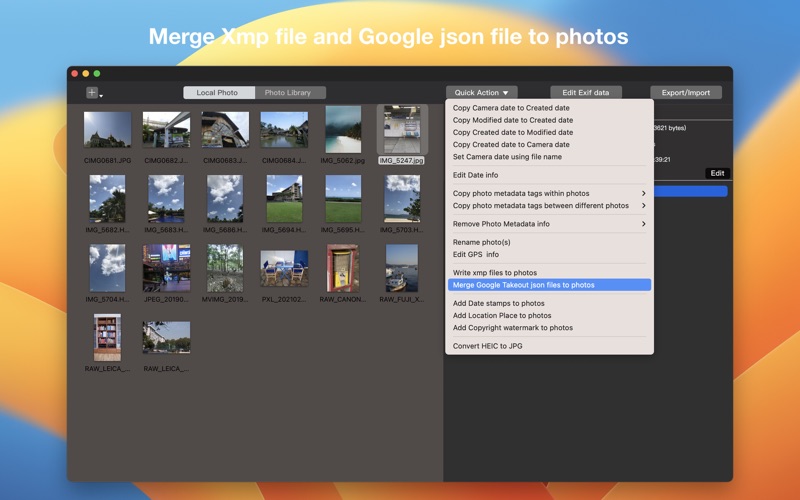Select the IMG_5682 photo thumbnail

coord(107,198)
